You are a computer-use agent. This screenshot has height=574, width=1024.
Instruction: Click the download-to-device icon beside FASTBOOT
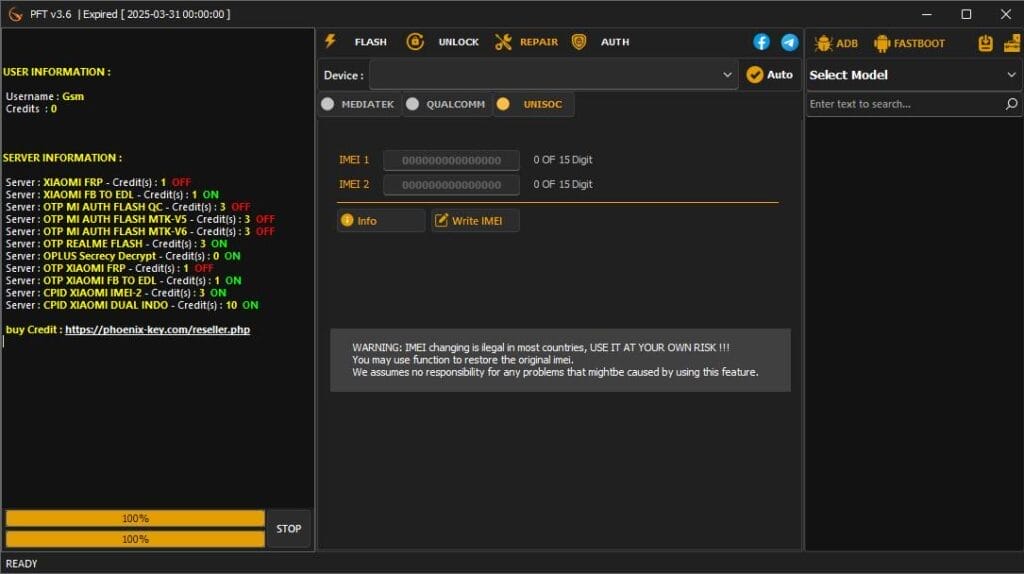tap(985, 43)
